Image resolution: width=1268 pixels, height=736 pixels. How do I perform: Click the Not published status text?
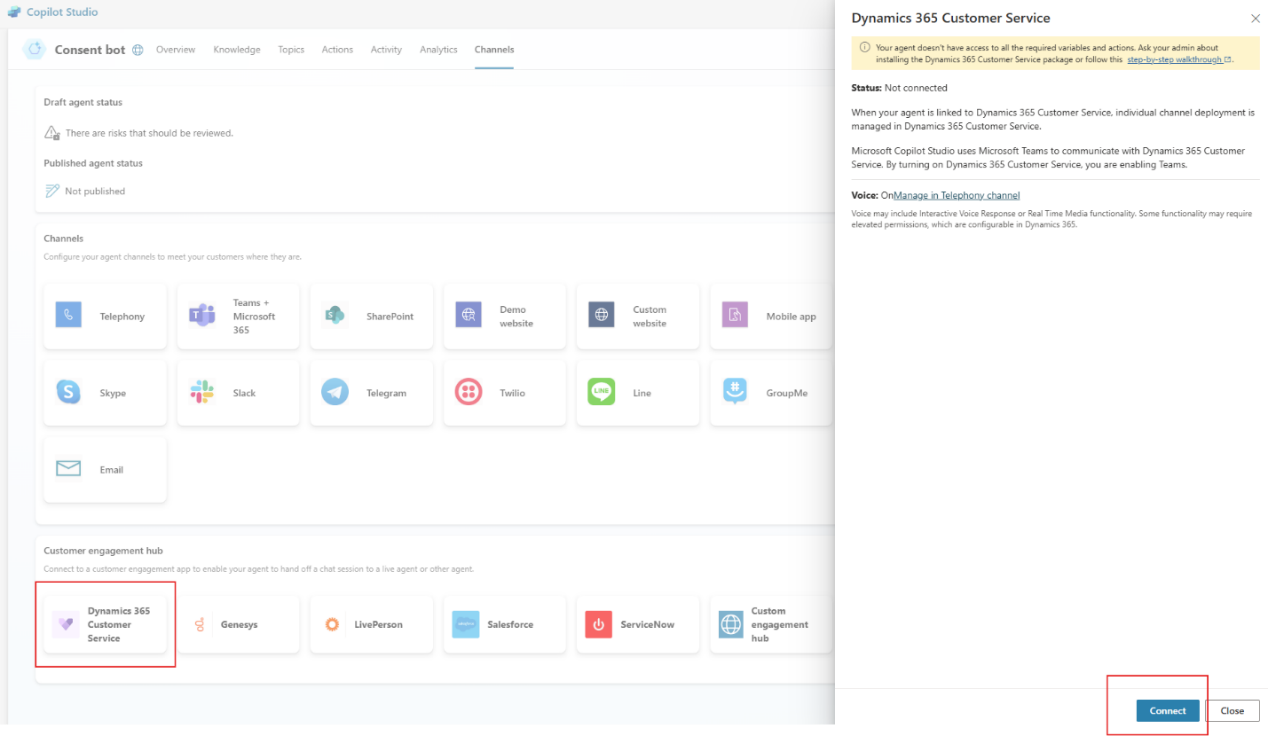[x=95, y=191]
